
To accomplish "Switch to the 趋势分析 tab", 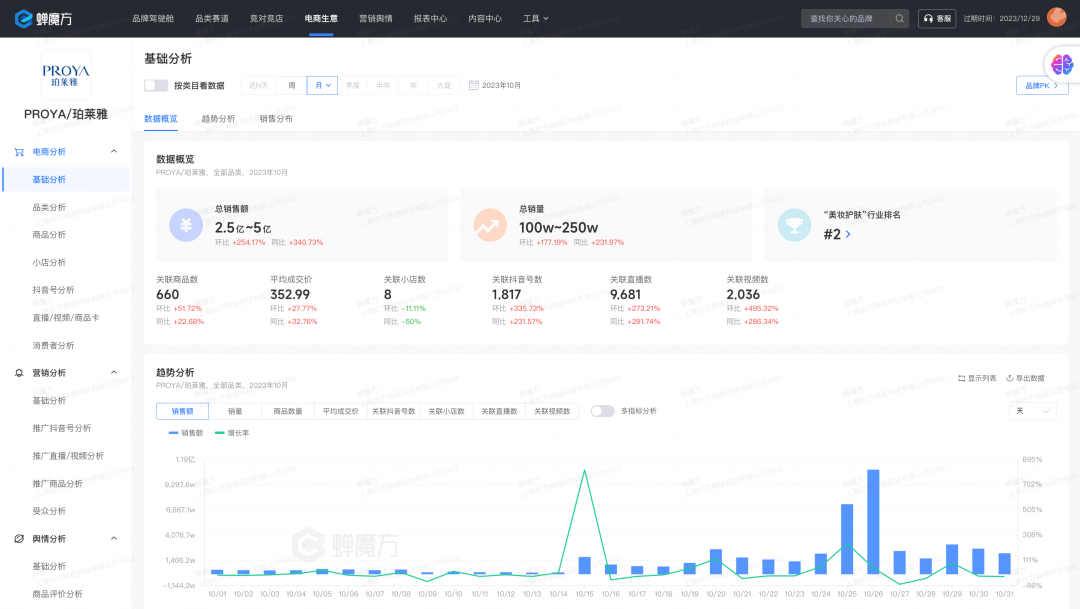I will coord(218,118).
